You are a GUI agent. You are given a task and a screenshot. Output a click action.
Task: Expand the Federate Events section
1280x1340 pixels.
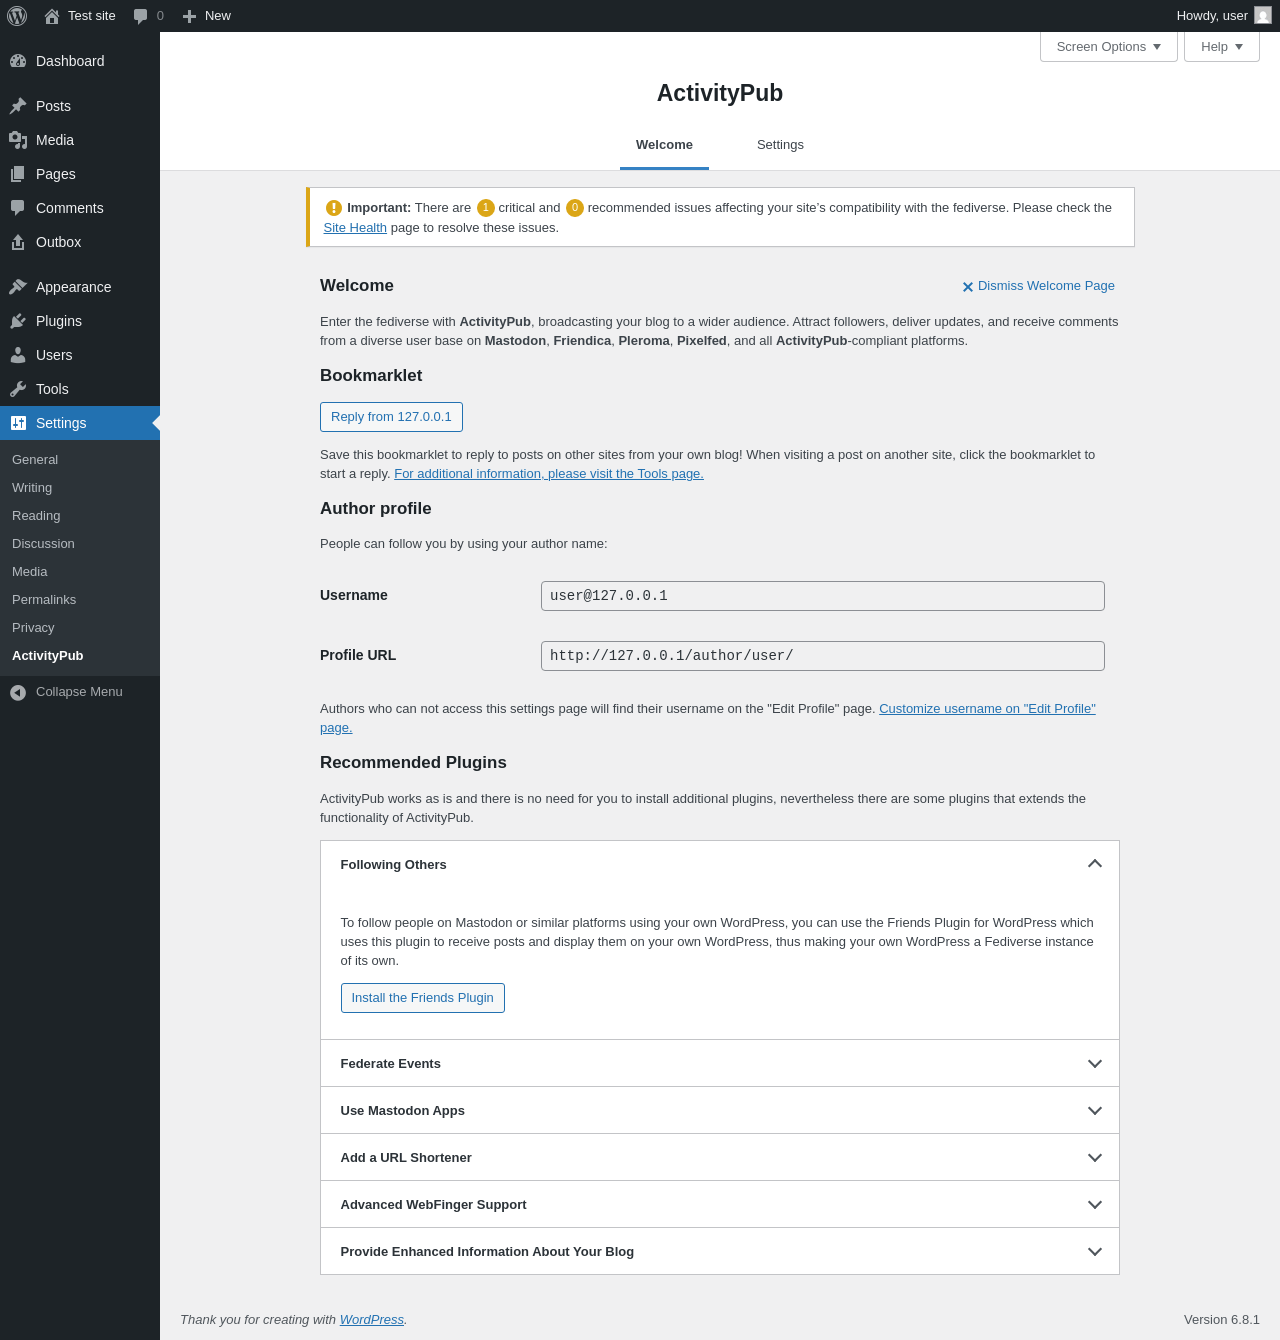tap(1094, 1063)
